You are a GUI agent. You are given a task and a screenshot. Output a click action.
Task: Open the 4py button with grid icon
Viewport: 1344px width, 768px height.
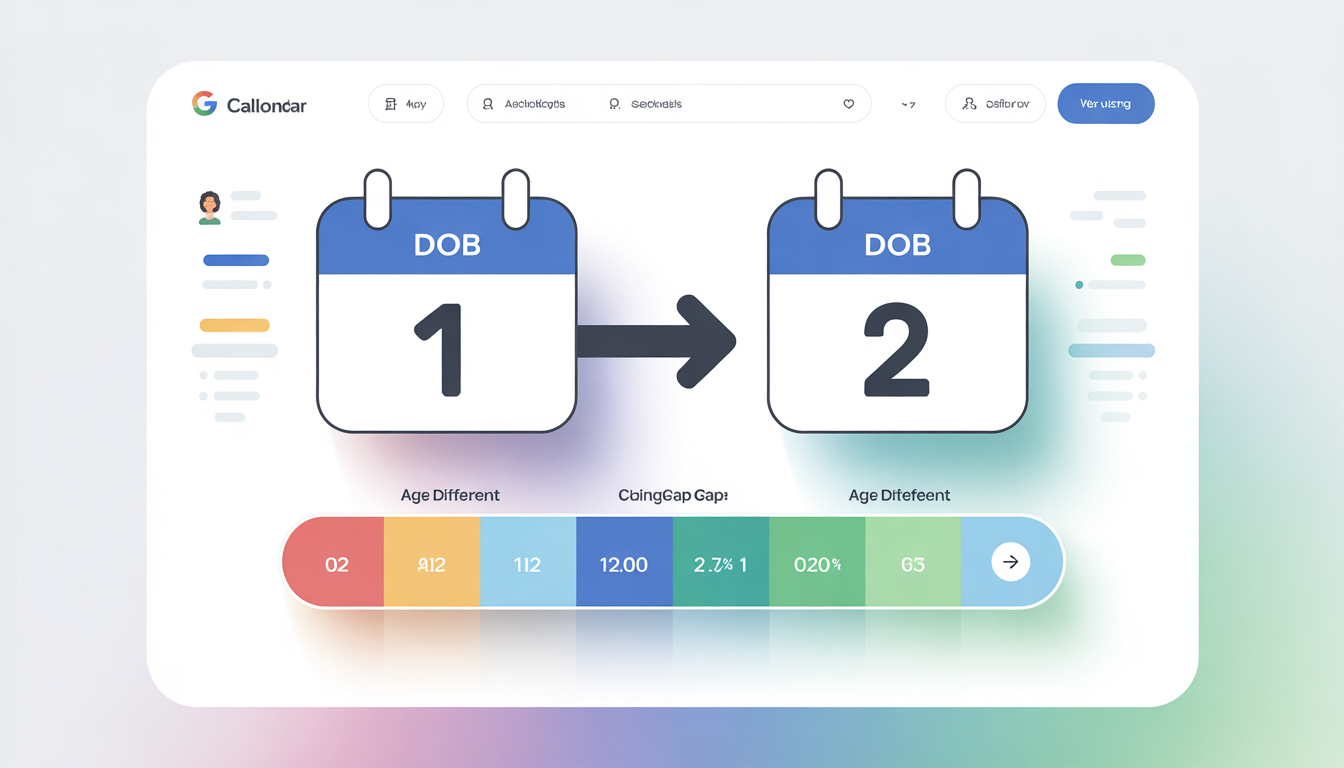tap(405, 104)
